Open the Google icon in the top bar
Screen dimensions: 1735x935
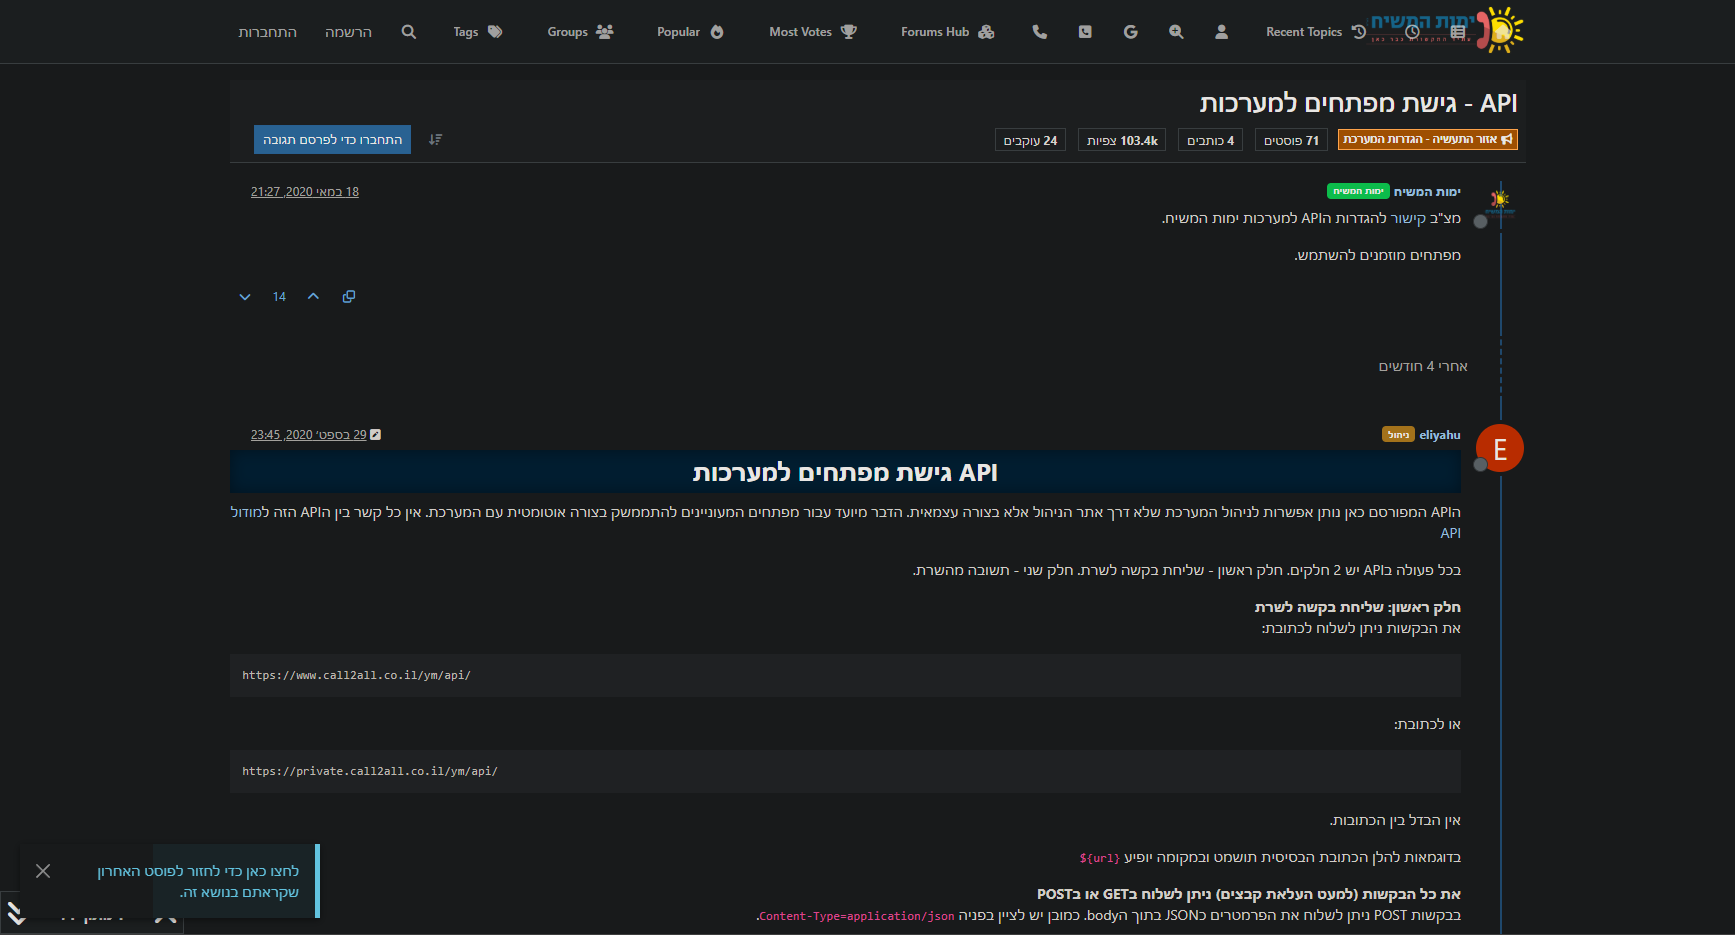(x=1130, y=31)
